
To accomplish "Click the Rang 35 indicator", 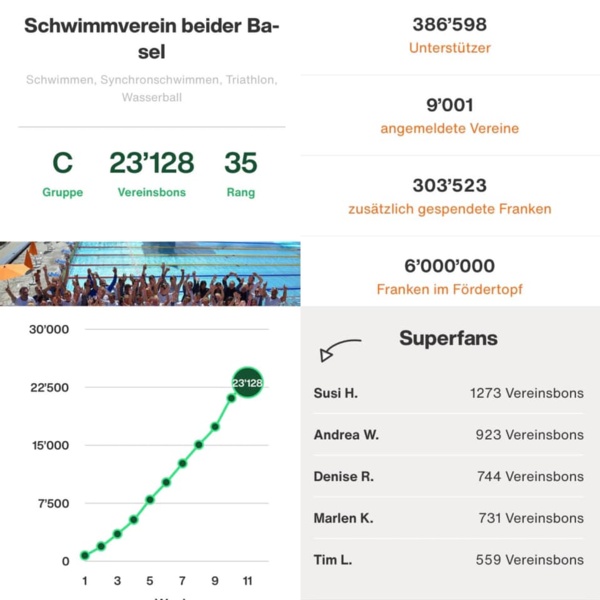I will coord(241,172).
